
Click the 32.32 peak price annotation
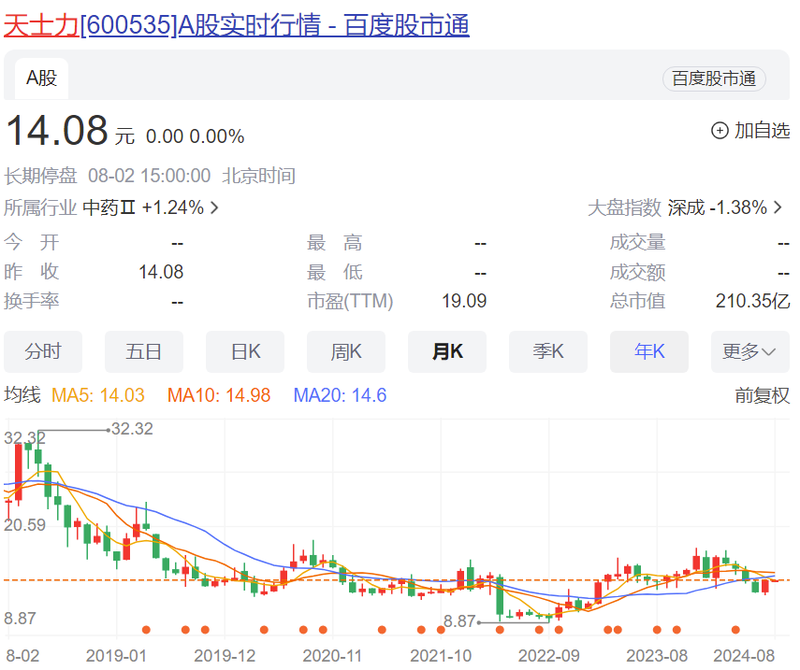tap(131, 430)
